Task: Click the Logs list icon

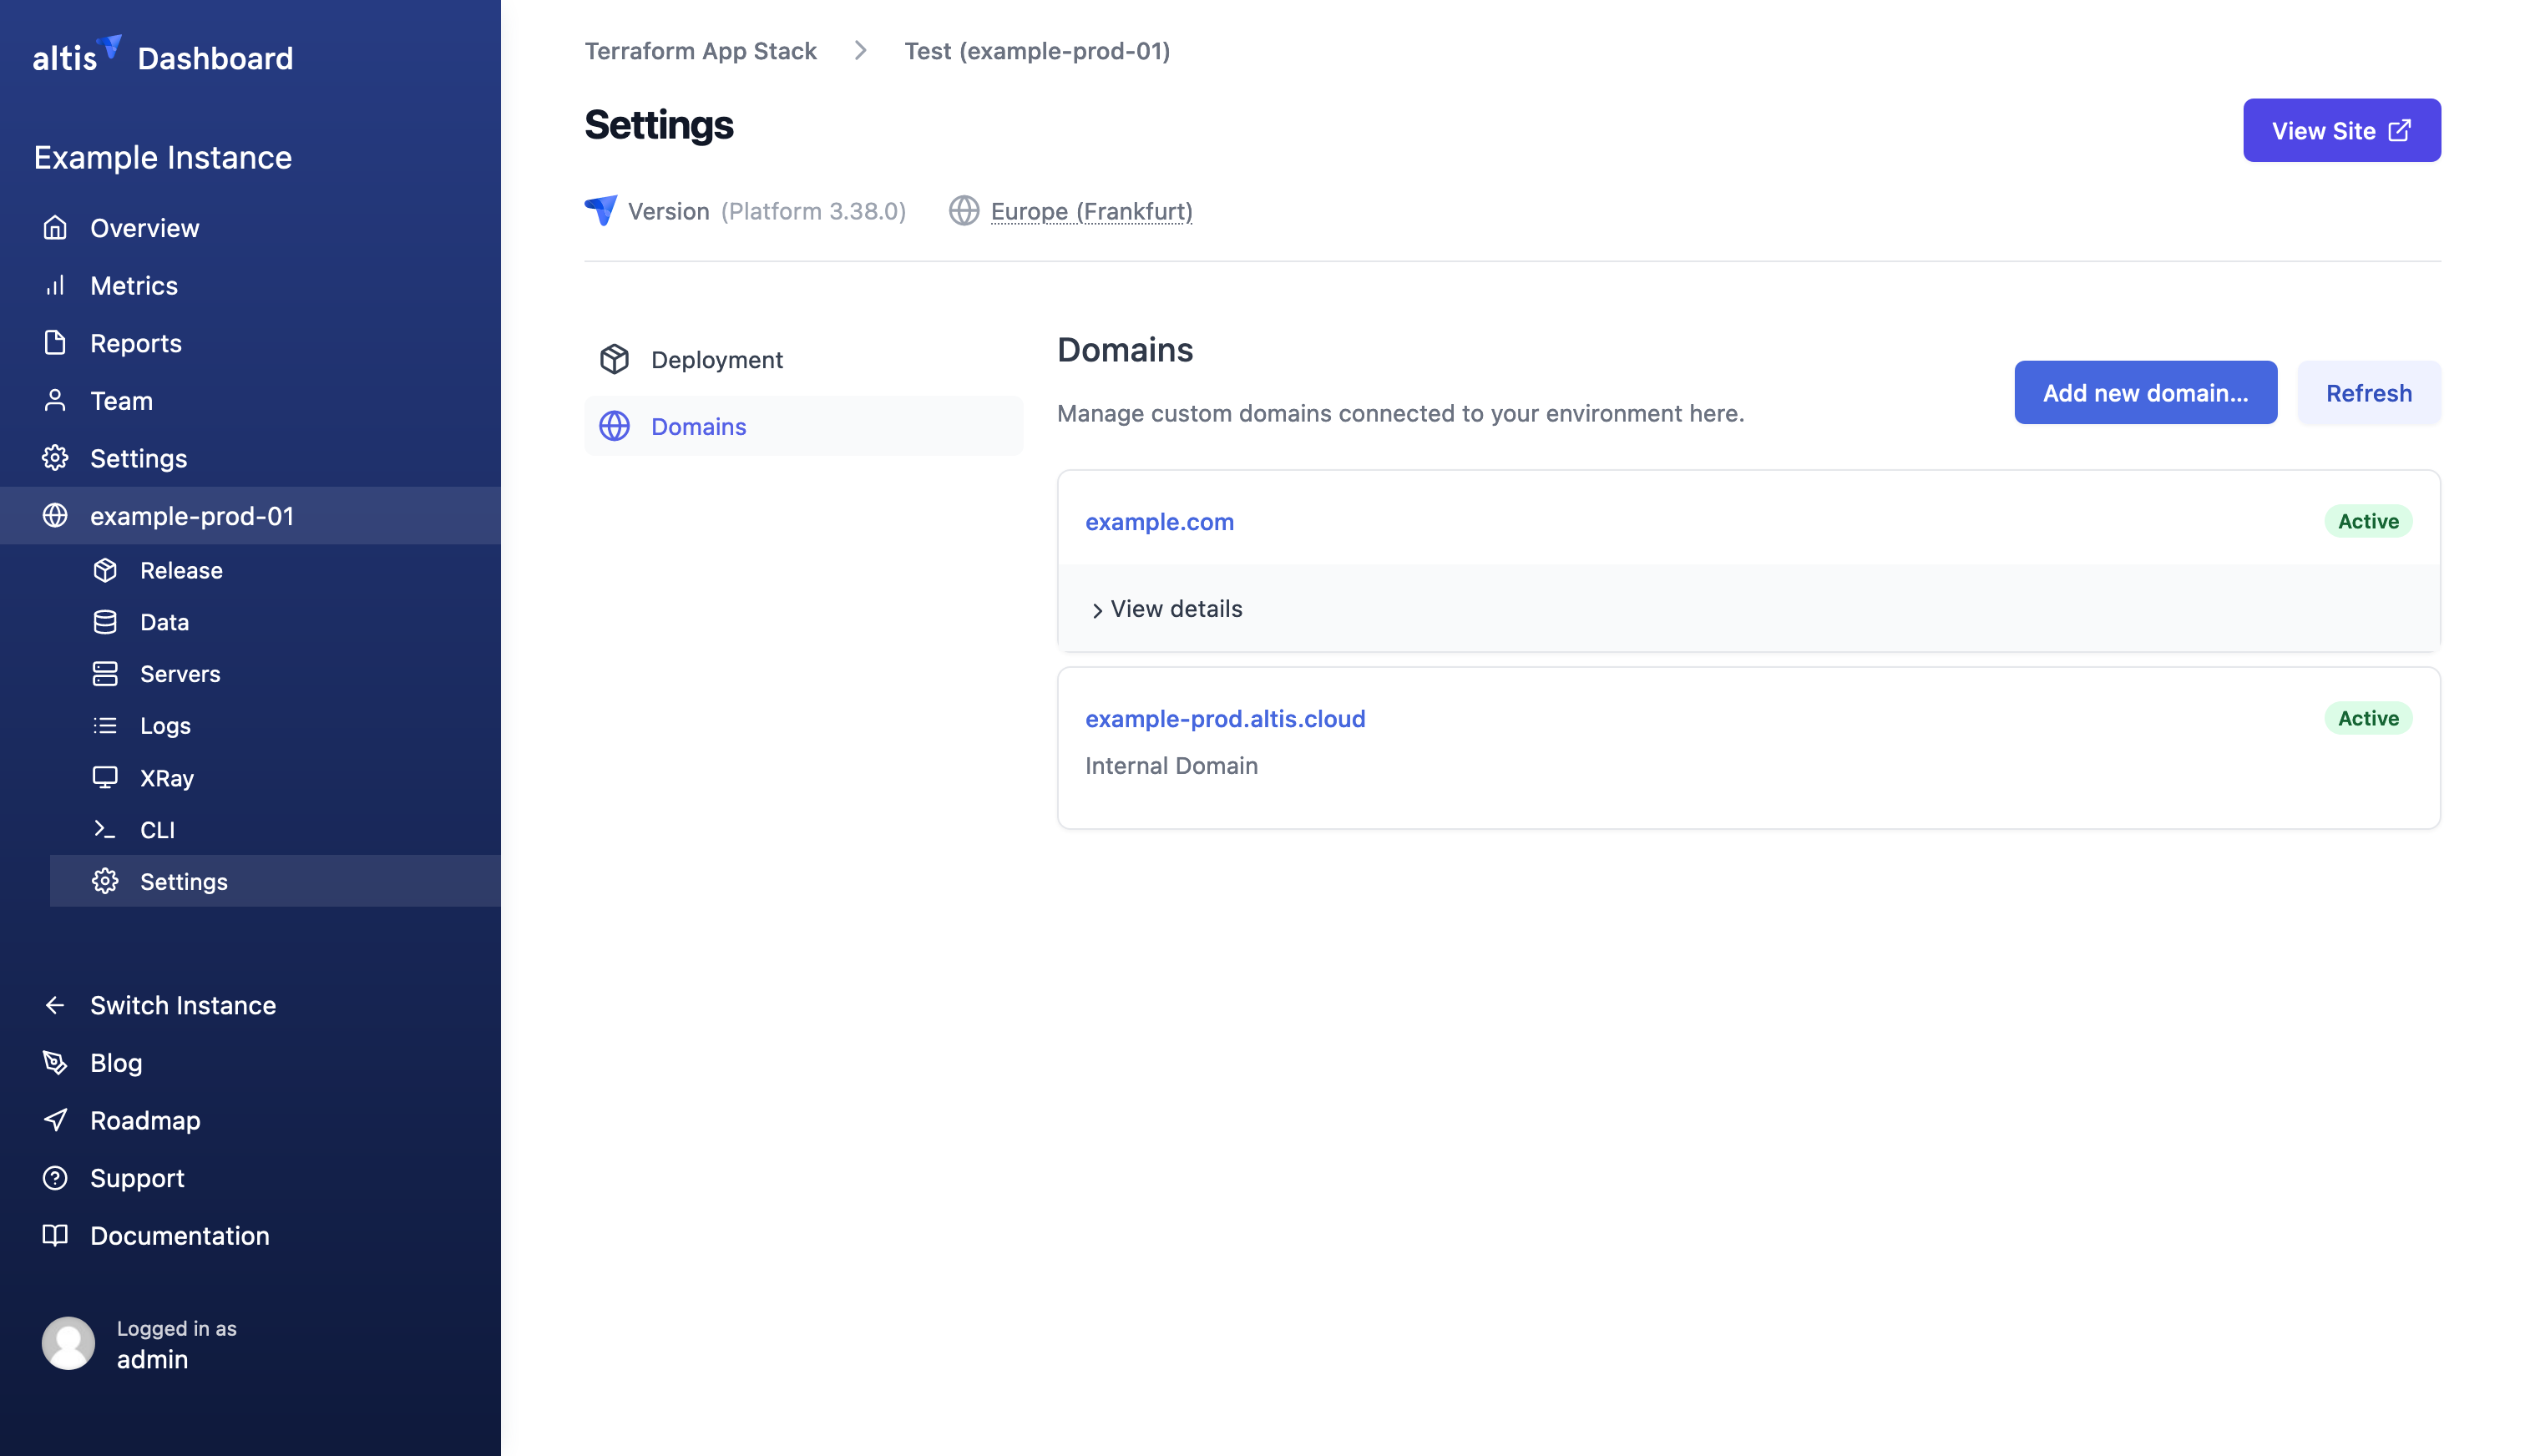Action: point(105,726)
